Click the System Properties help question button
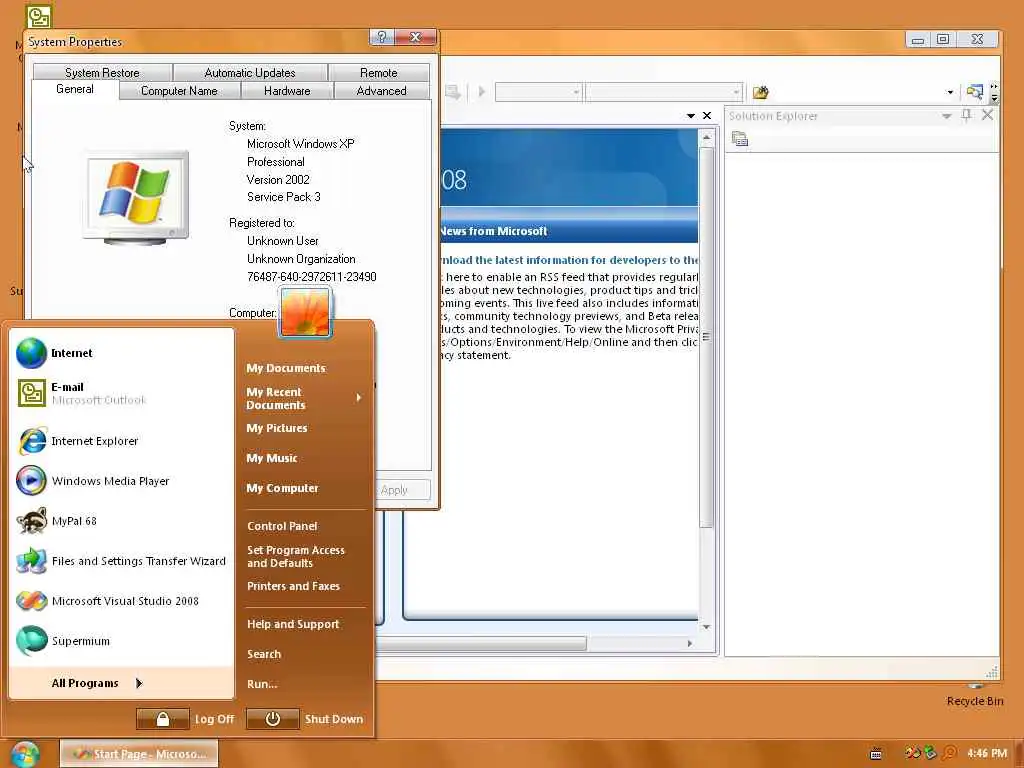1024x768 pixels. 382,37
